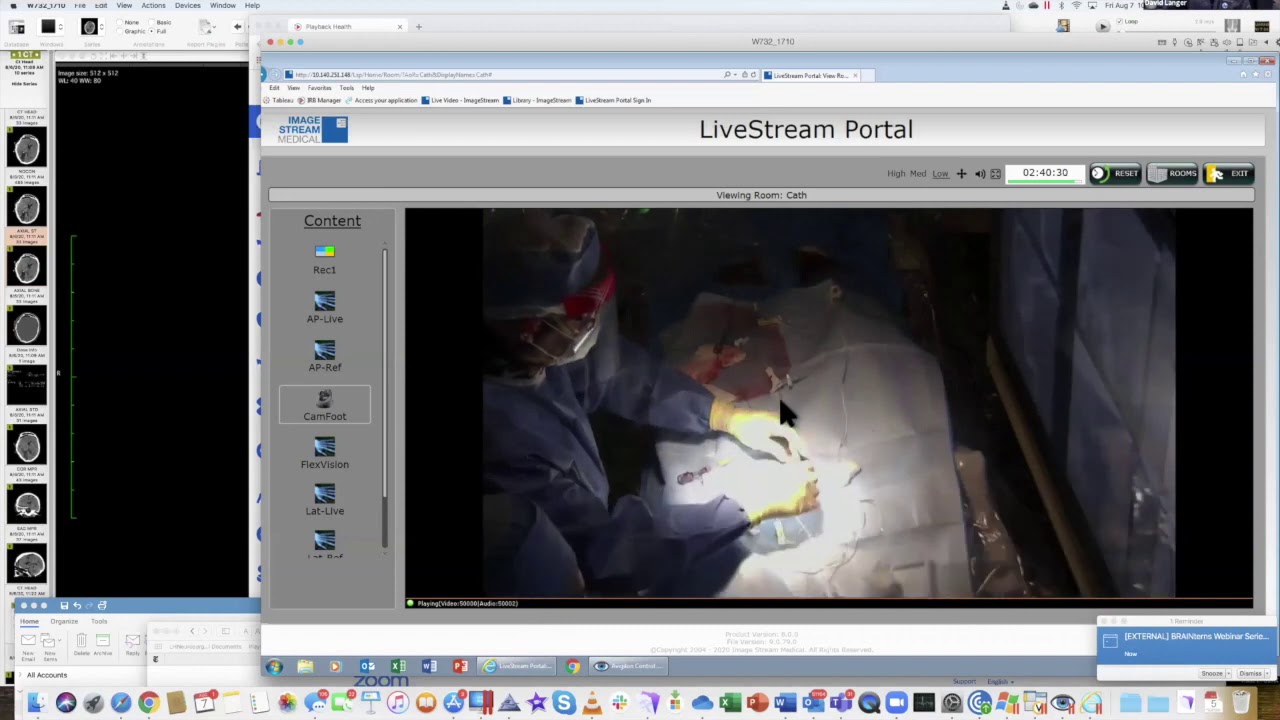Screen dimensions: 1280x720
Task: Select Full annotation radio button
Action: tap(152, 31)
